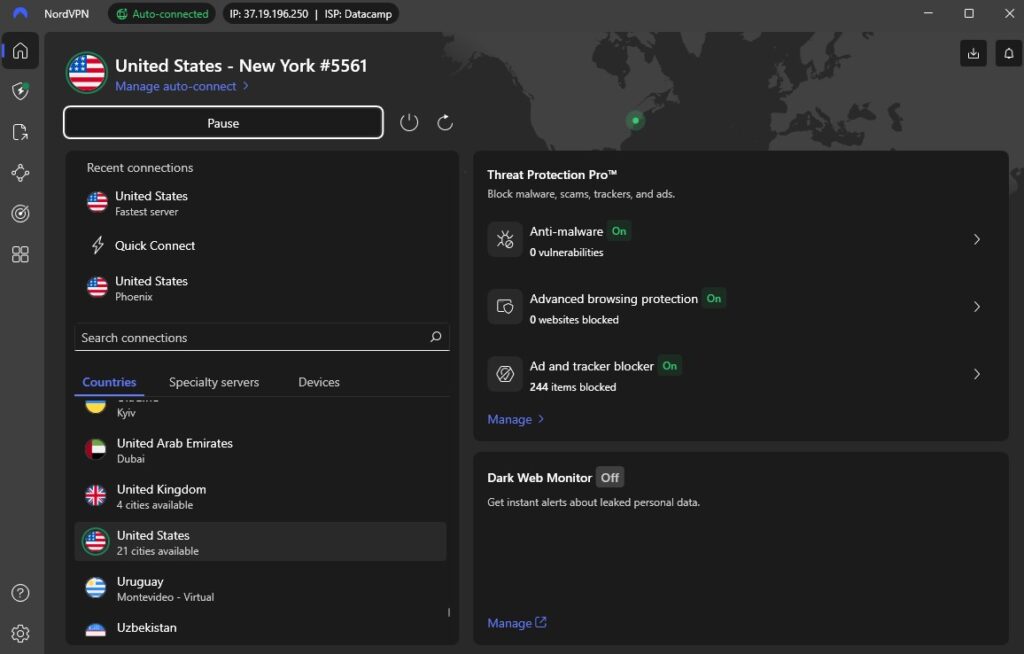Expand the Anti-malware row chevron
The width and height of the screenshot is (1024, 654).
[x=976, y=239]
